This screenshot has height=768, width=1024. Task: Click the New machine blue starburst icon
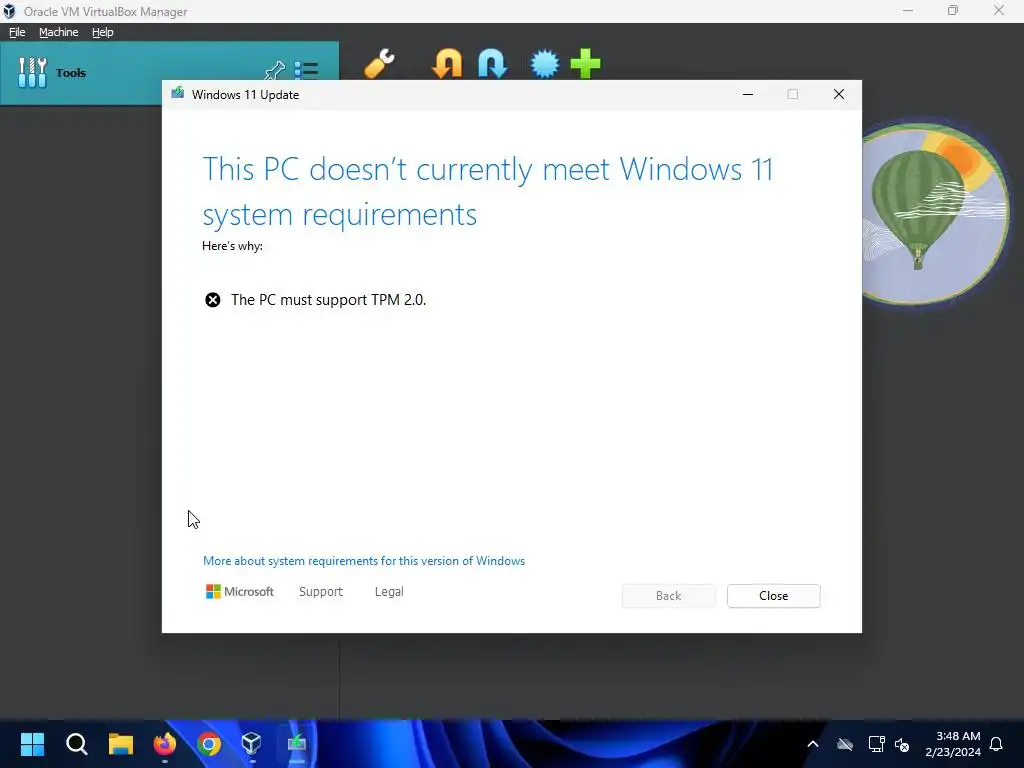click(545, 64)
